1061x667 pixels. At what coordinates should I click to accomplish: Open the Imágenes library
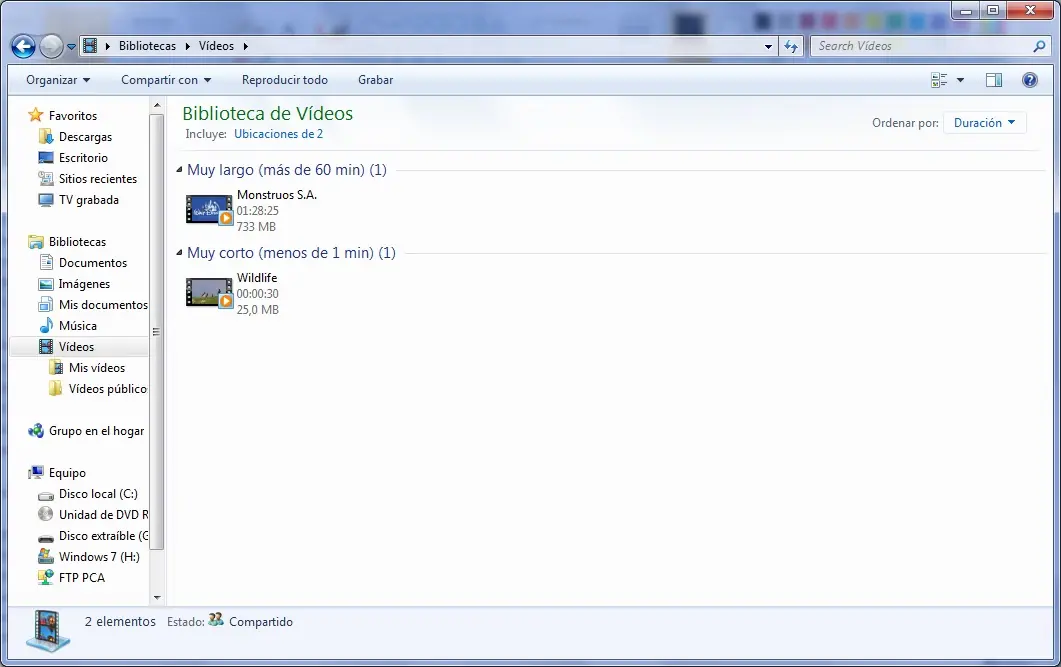[84, 283]
